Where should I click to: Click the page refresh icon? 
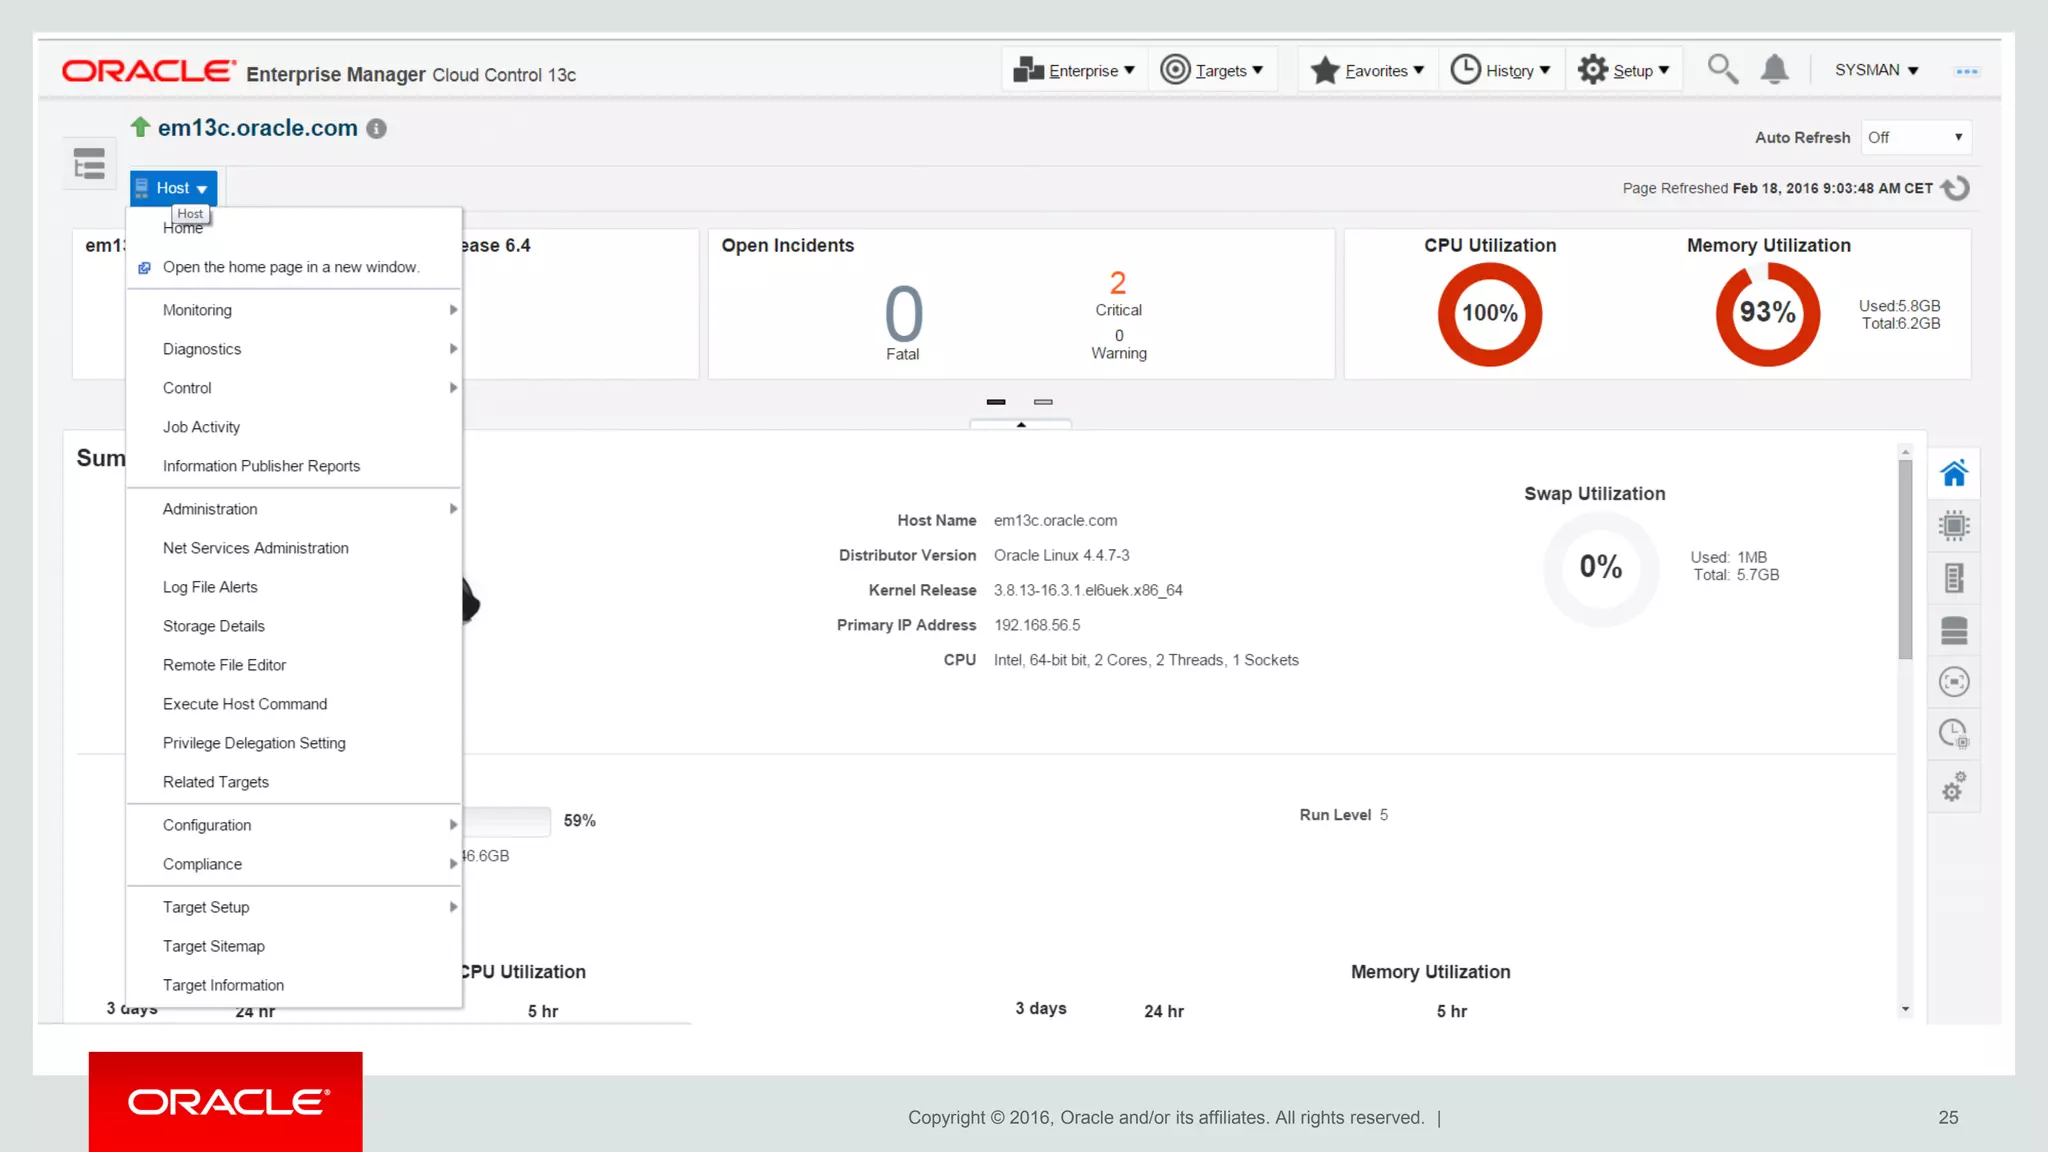click(x=1955, y=188)
